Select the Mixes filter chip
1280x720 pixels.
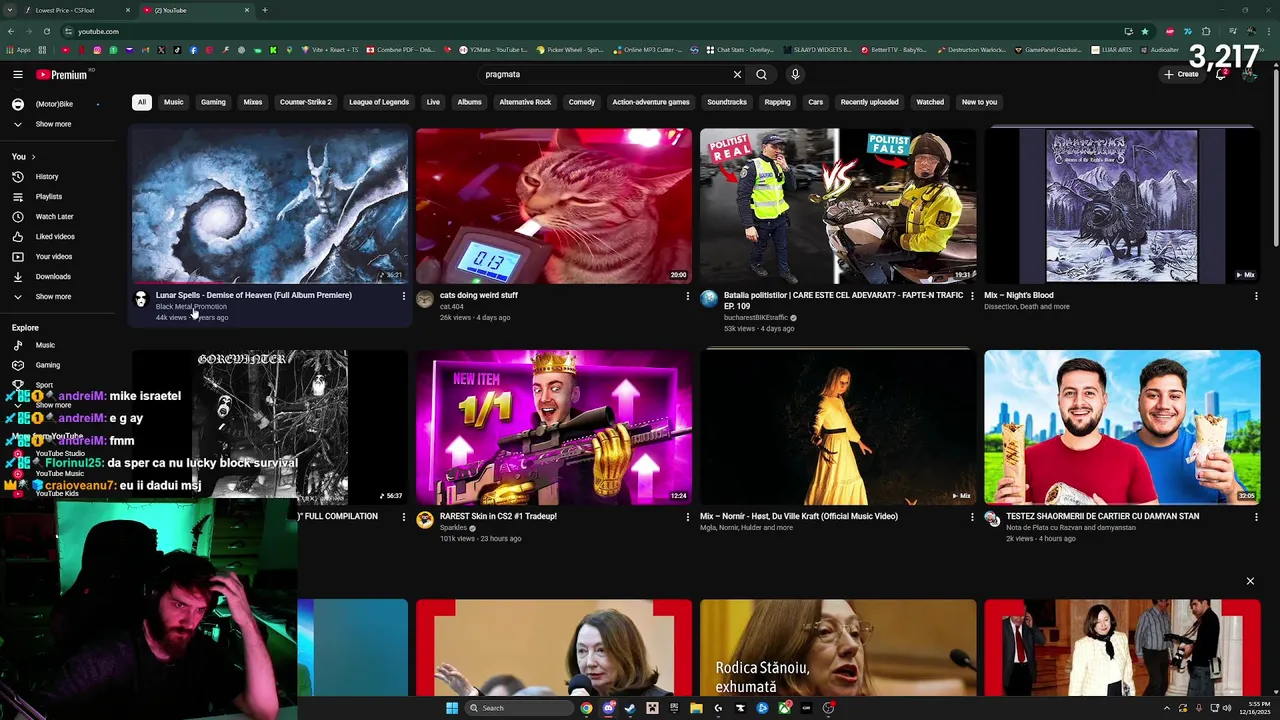253,102
